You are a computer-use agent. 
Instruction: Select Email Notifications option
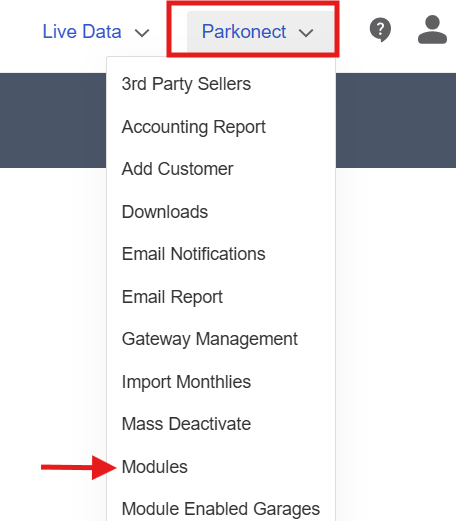(194, 254)
